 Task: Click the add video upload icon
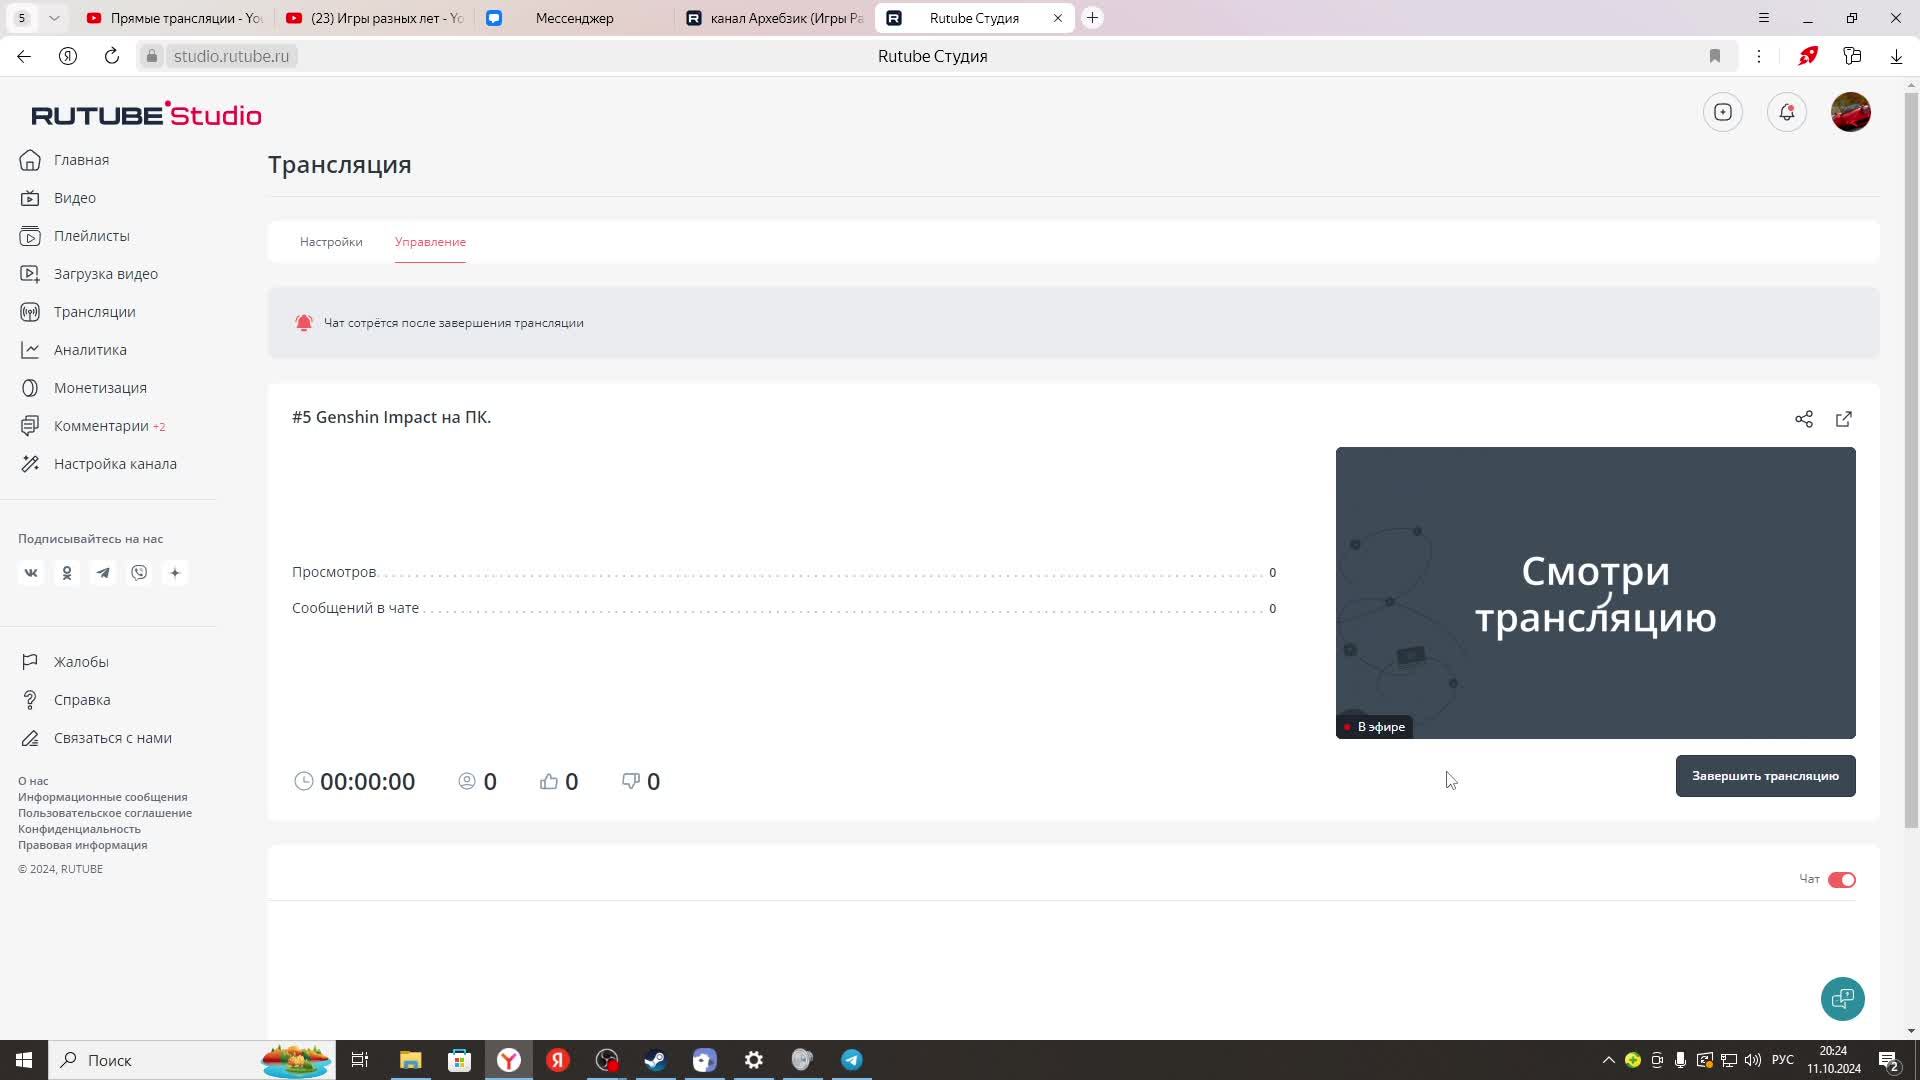pyautogui.click(x=1722, y=112)
